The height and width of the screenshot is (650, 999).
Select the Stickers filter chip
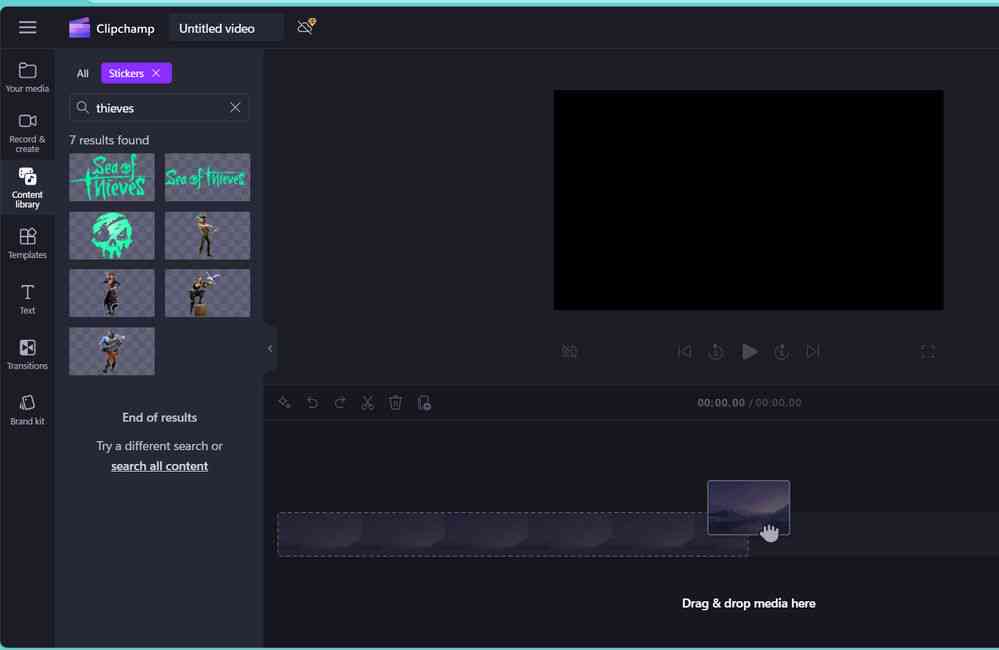(126, 73)
